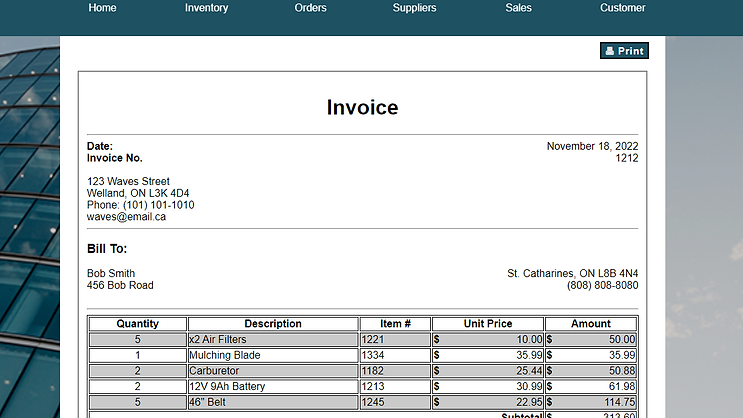Viewport: 743px width, 418px height.
Task: Select the Carburetor description cell
Action: tap(273, 371)
